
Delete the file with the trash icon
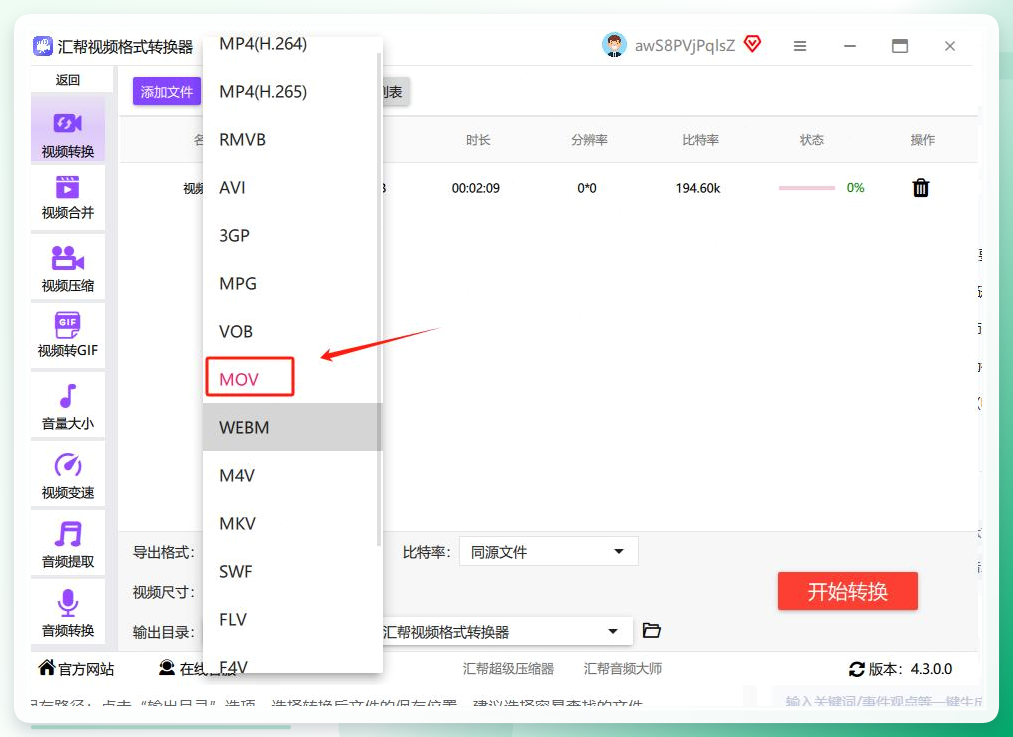[x=921, y=188]
